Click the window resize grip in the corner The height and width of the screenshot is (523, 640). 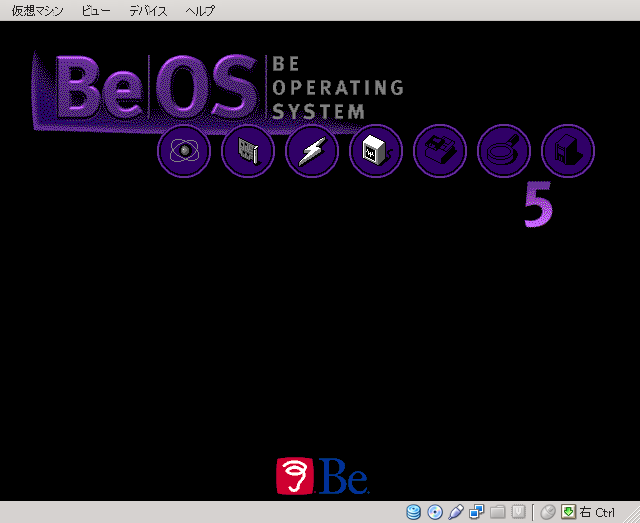(x=633, y=516)
